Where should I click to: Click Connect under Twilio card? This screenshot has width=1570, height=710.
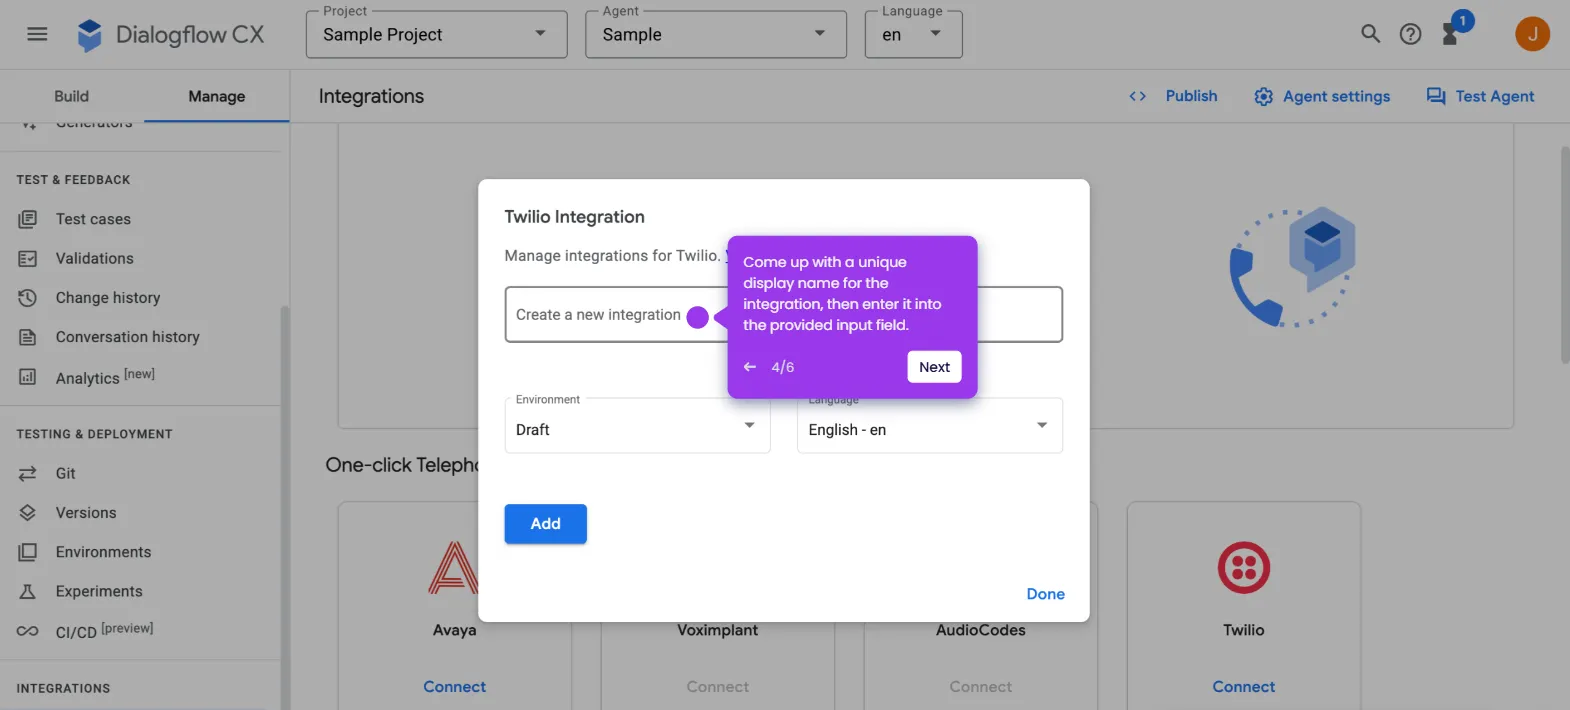[x=1243, y=687]
